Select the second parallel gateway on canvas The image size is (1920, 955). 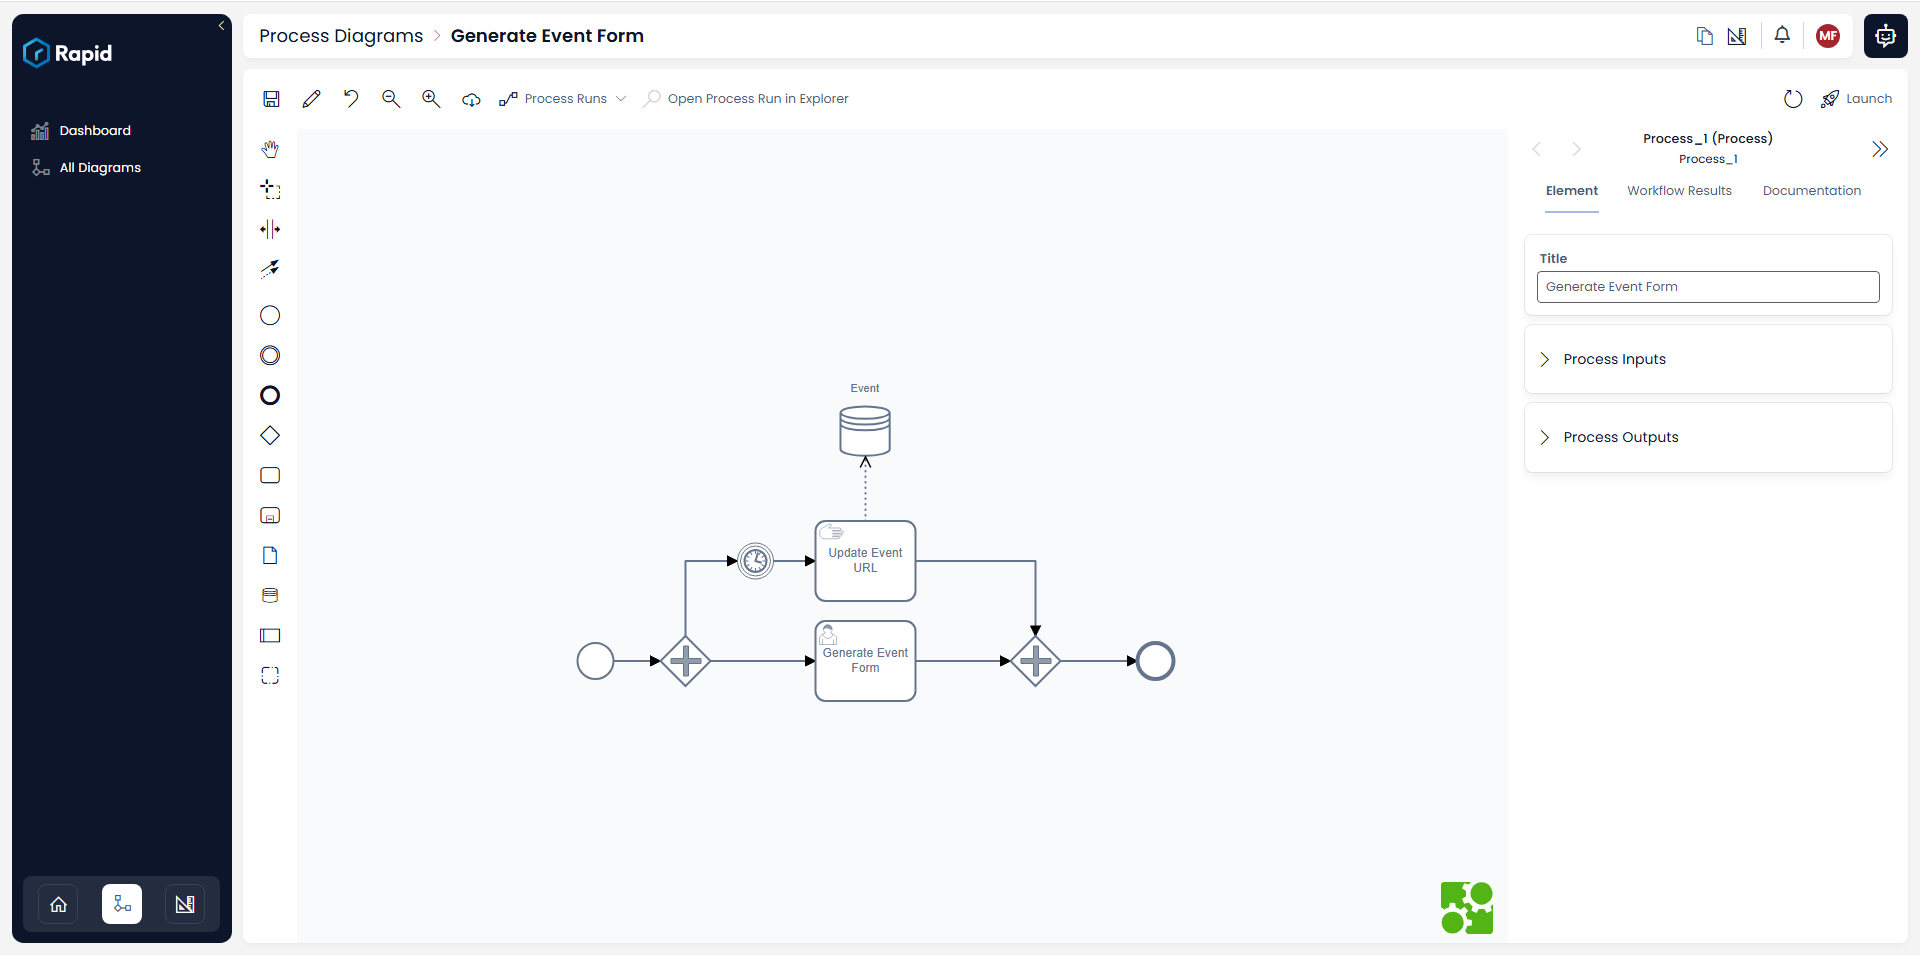pyautogui.click(x=1035, y=661)
